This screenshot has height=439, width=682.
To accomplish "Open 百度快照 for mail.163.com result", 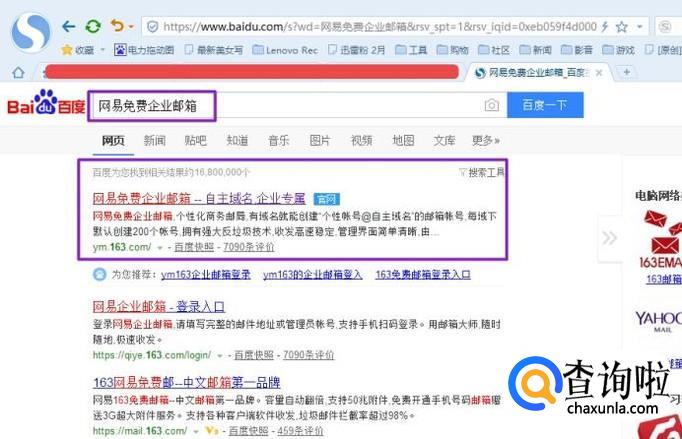I will pyautogui.click(x=248, y=431).
